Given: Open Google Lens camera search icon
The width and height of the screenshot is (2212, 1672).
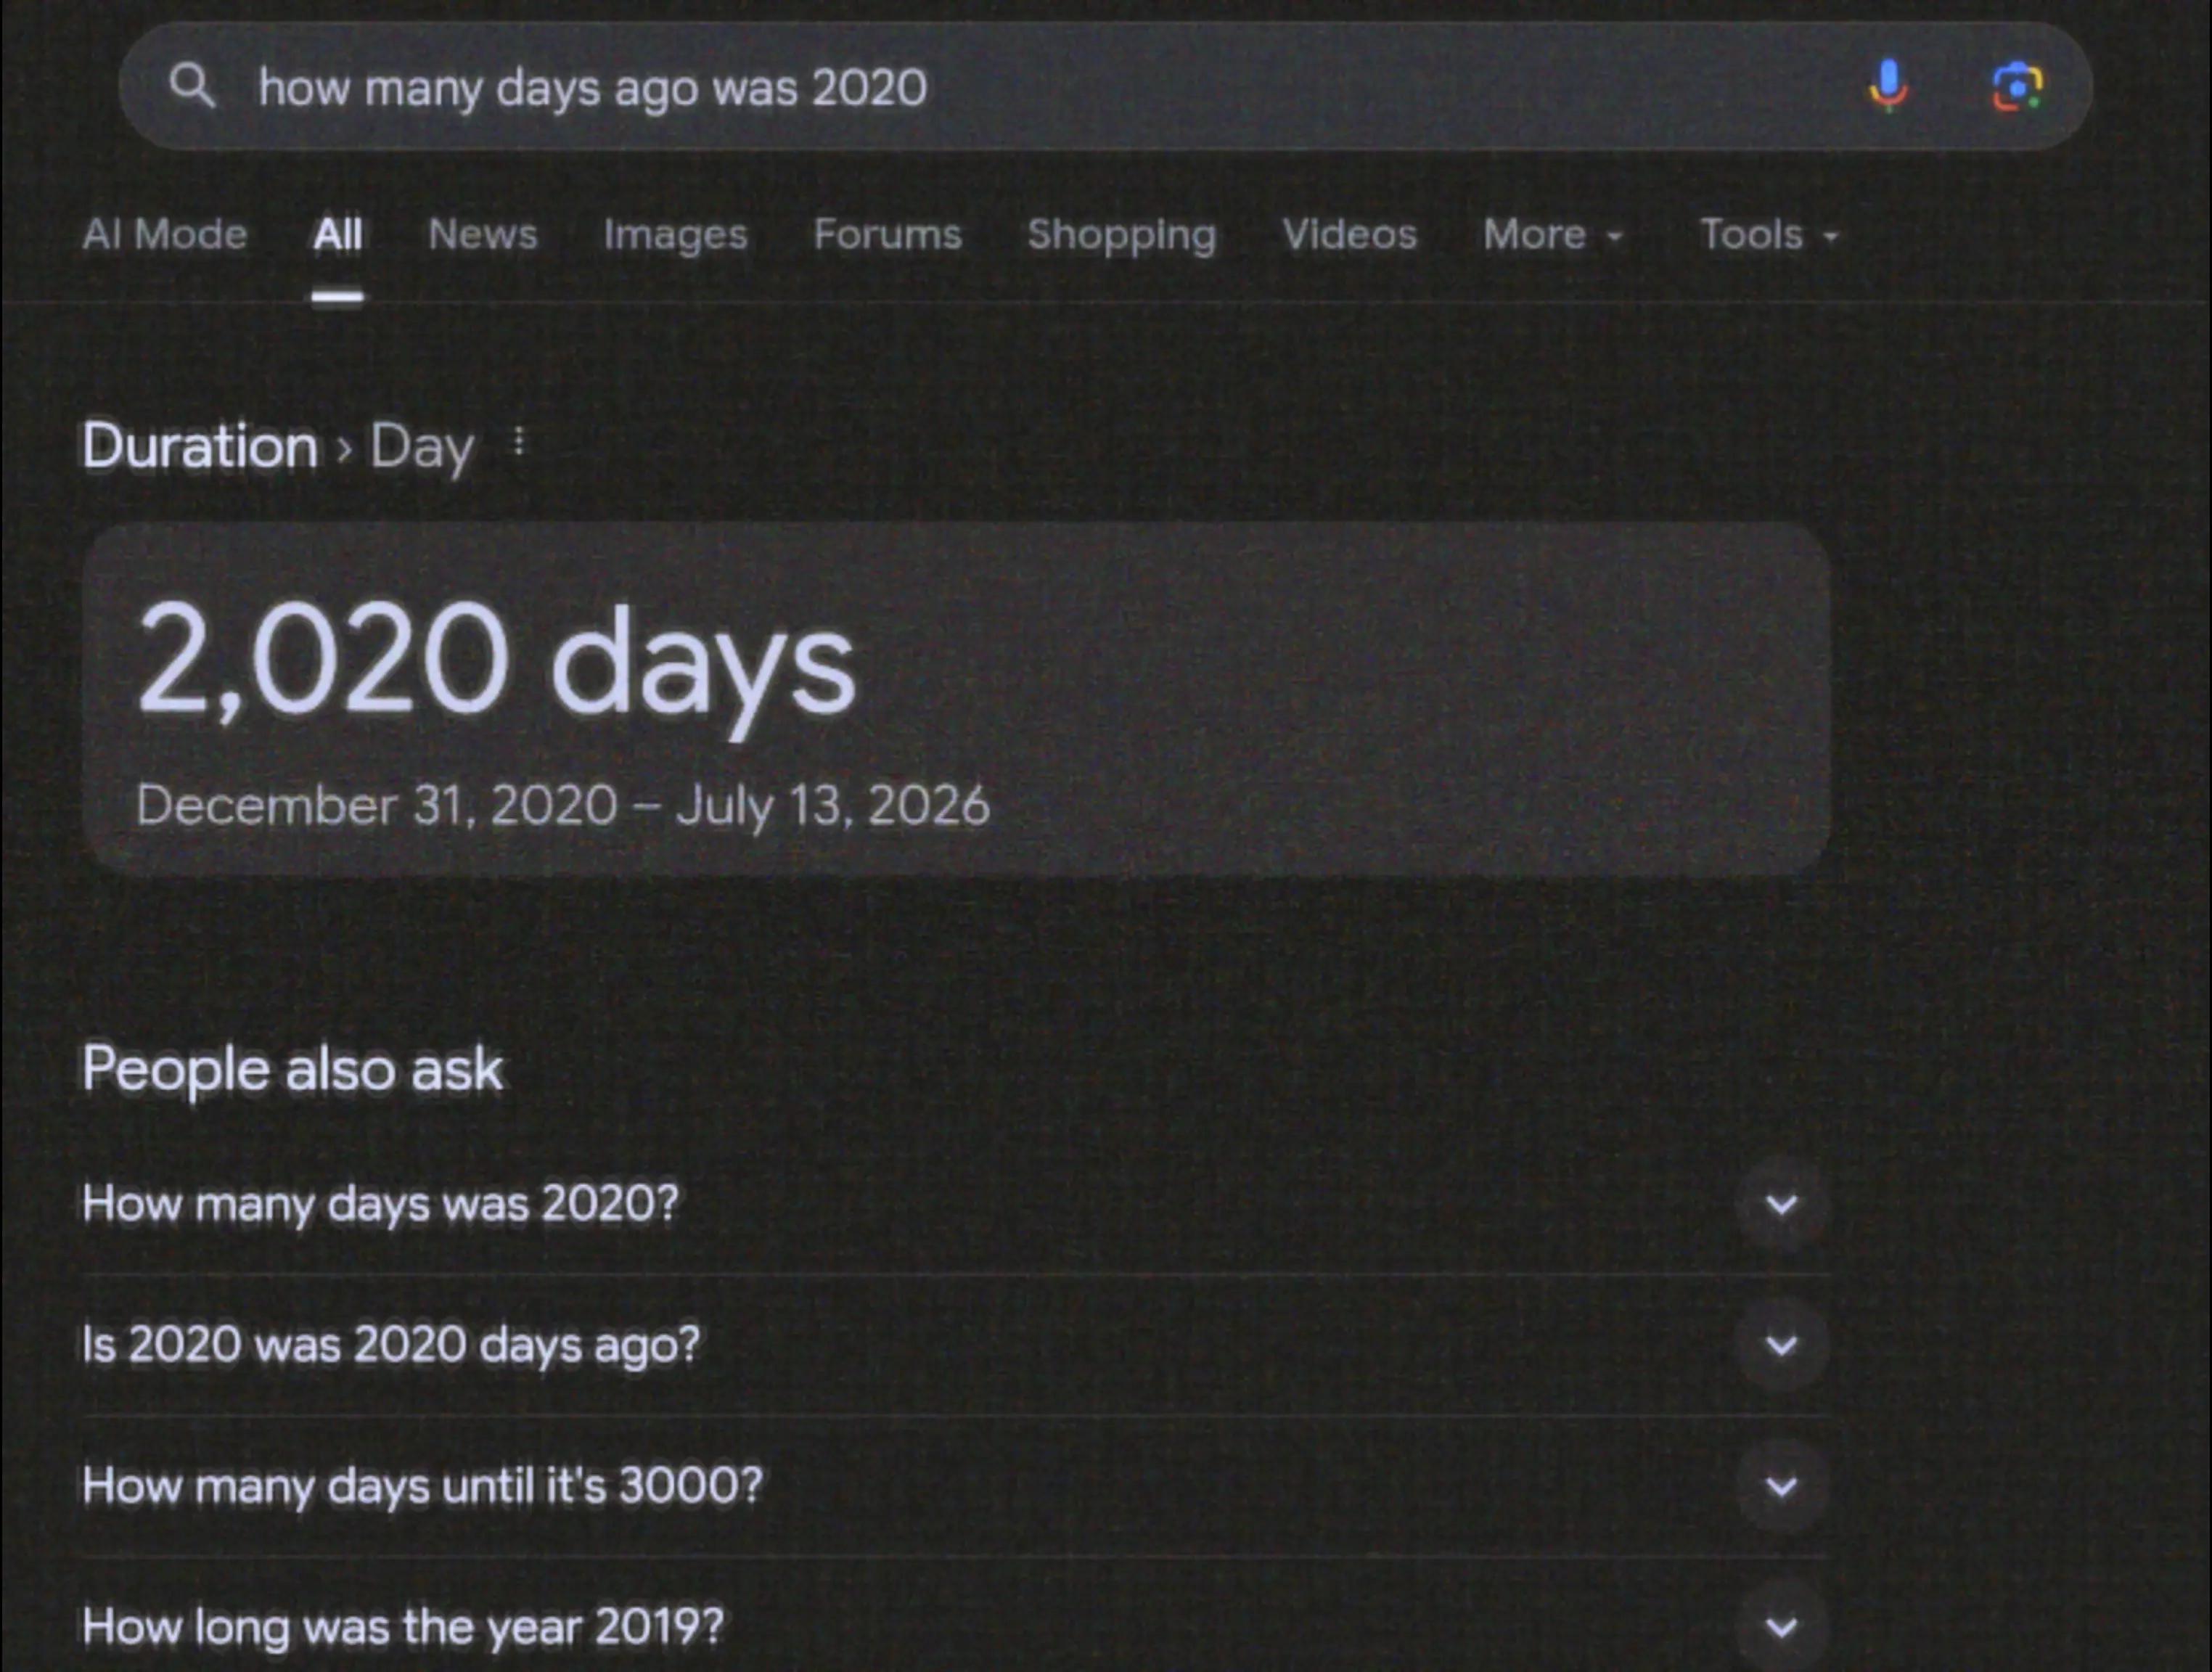Looking at the screenshot, I should 2017,87.
